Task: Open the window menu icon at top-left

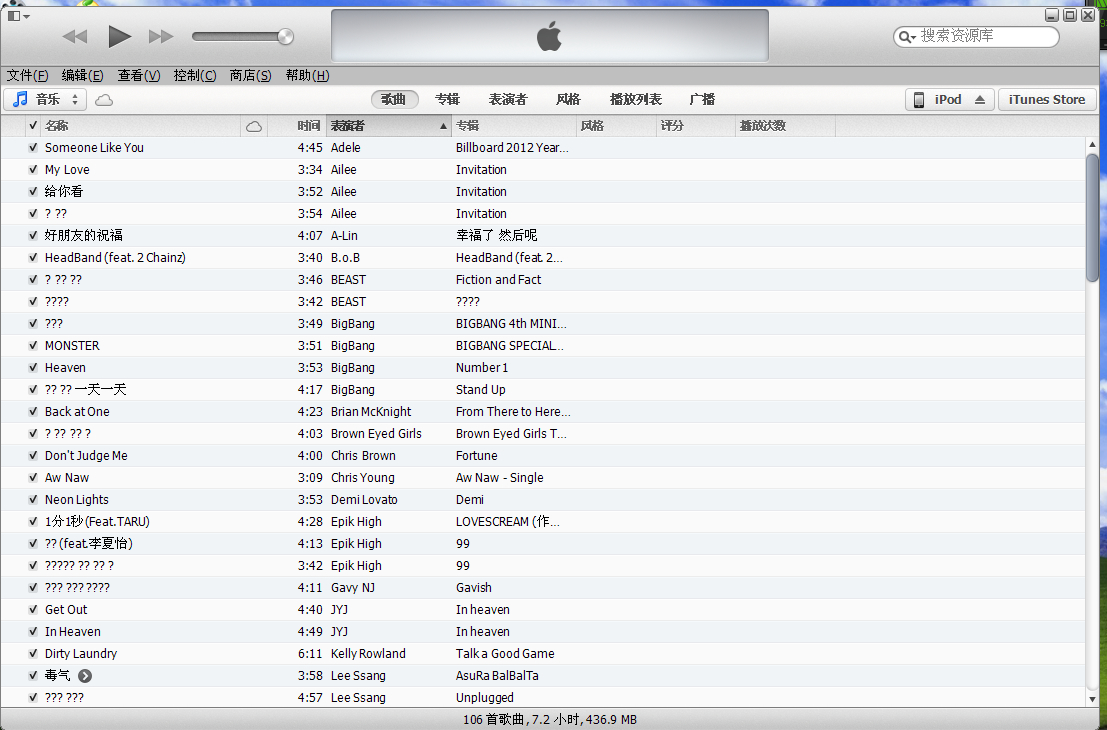Action: (x=18, y=16)
